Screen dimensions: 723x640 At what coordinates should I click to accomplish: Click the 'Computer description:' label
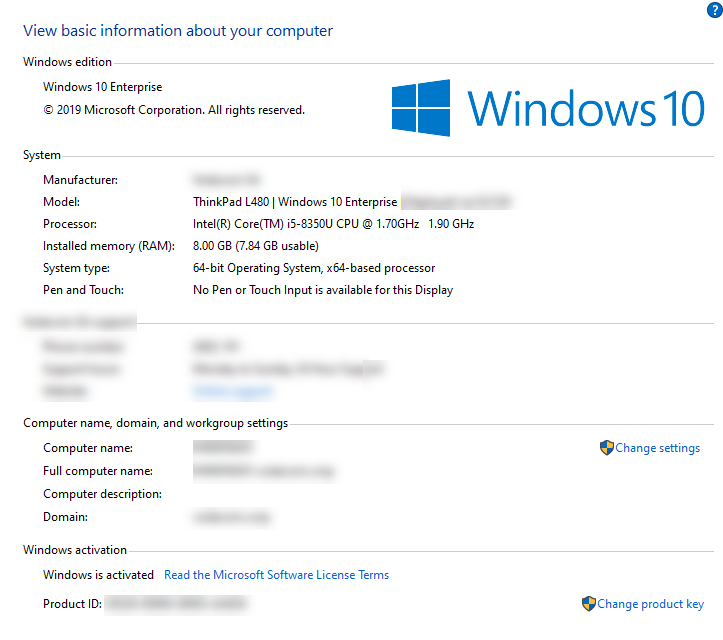pos(102,494)
